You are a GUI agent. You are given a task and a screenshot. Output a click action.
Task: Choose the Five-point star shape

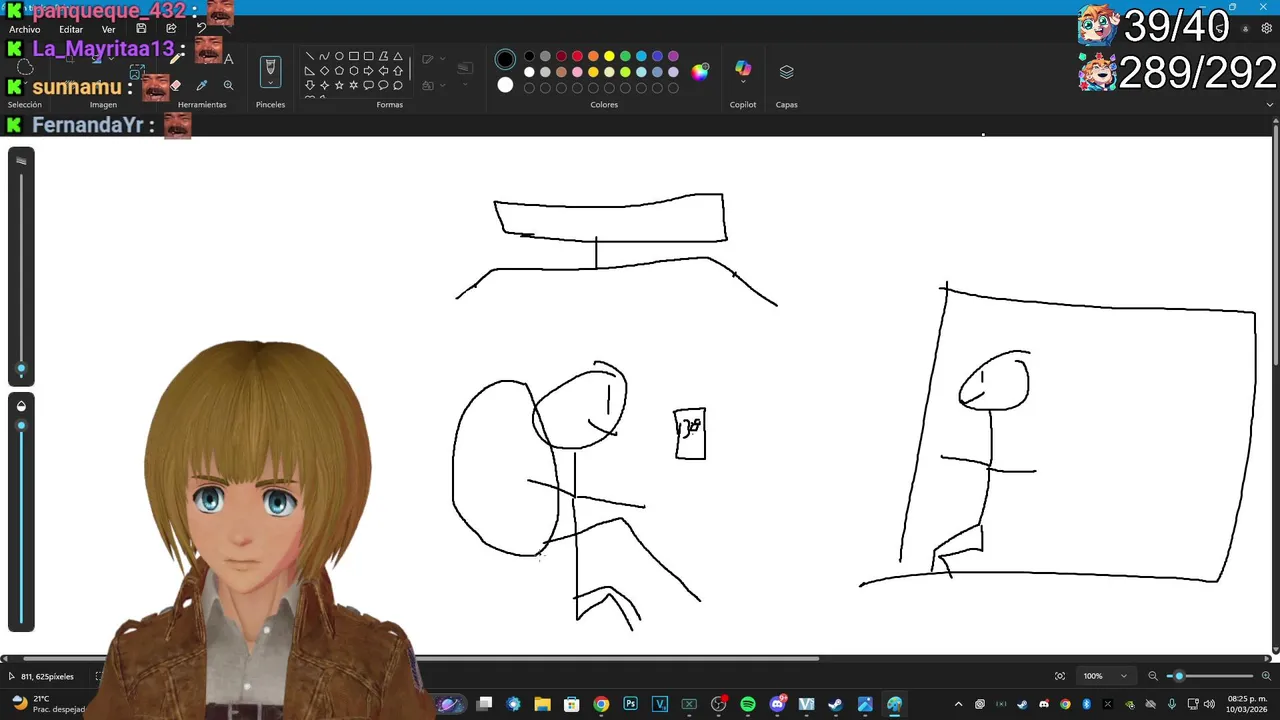[339, 86]
